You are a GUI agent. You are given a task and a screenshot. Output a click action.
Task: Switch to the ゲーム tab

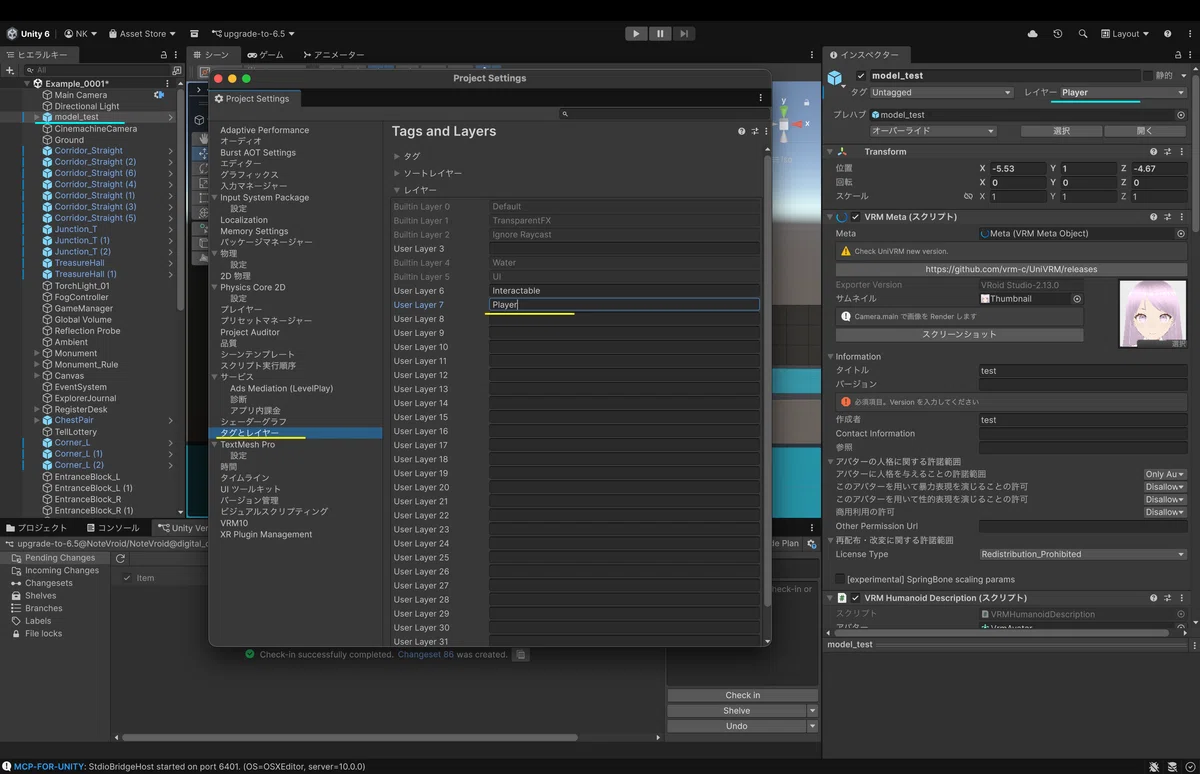pos(265,55)
